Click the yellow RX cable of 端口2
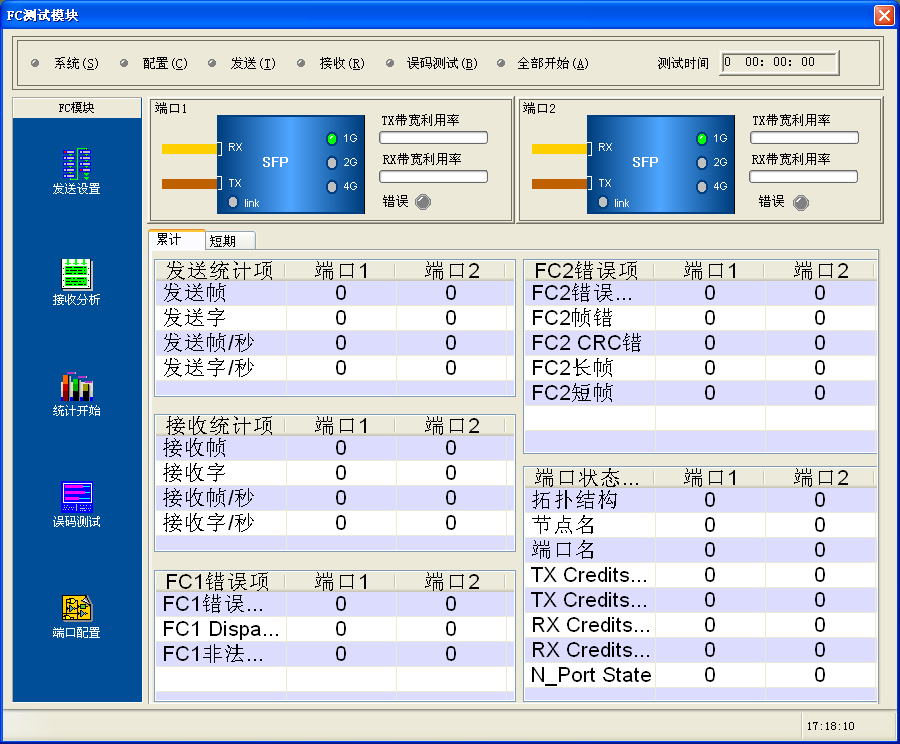This screenshot has height=744, width=900. click(x=560, y=149)
